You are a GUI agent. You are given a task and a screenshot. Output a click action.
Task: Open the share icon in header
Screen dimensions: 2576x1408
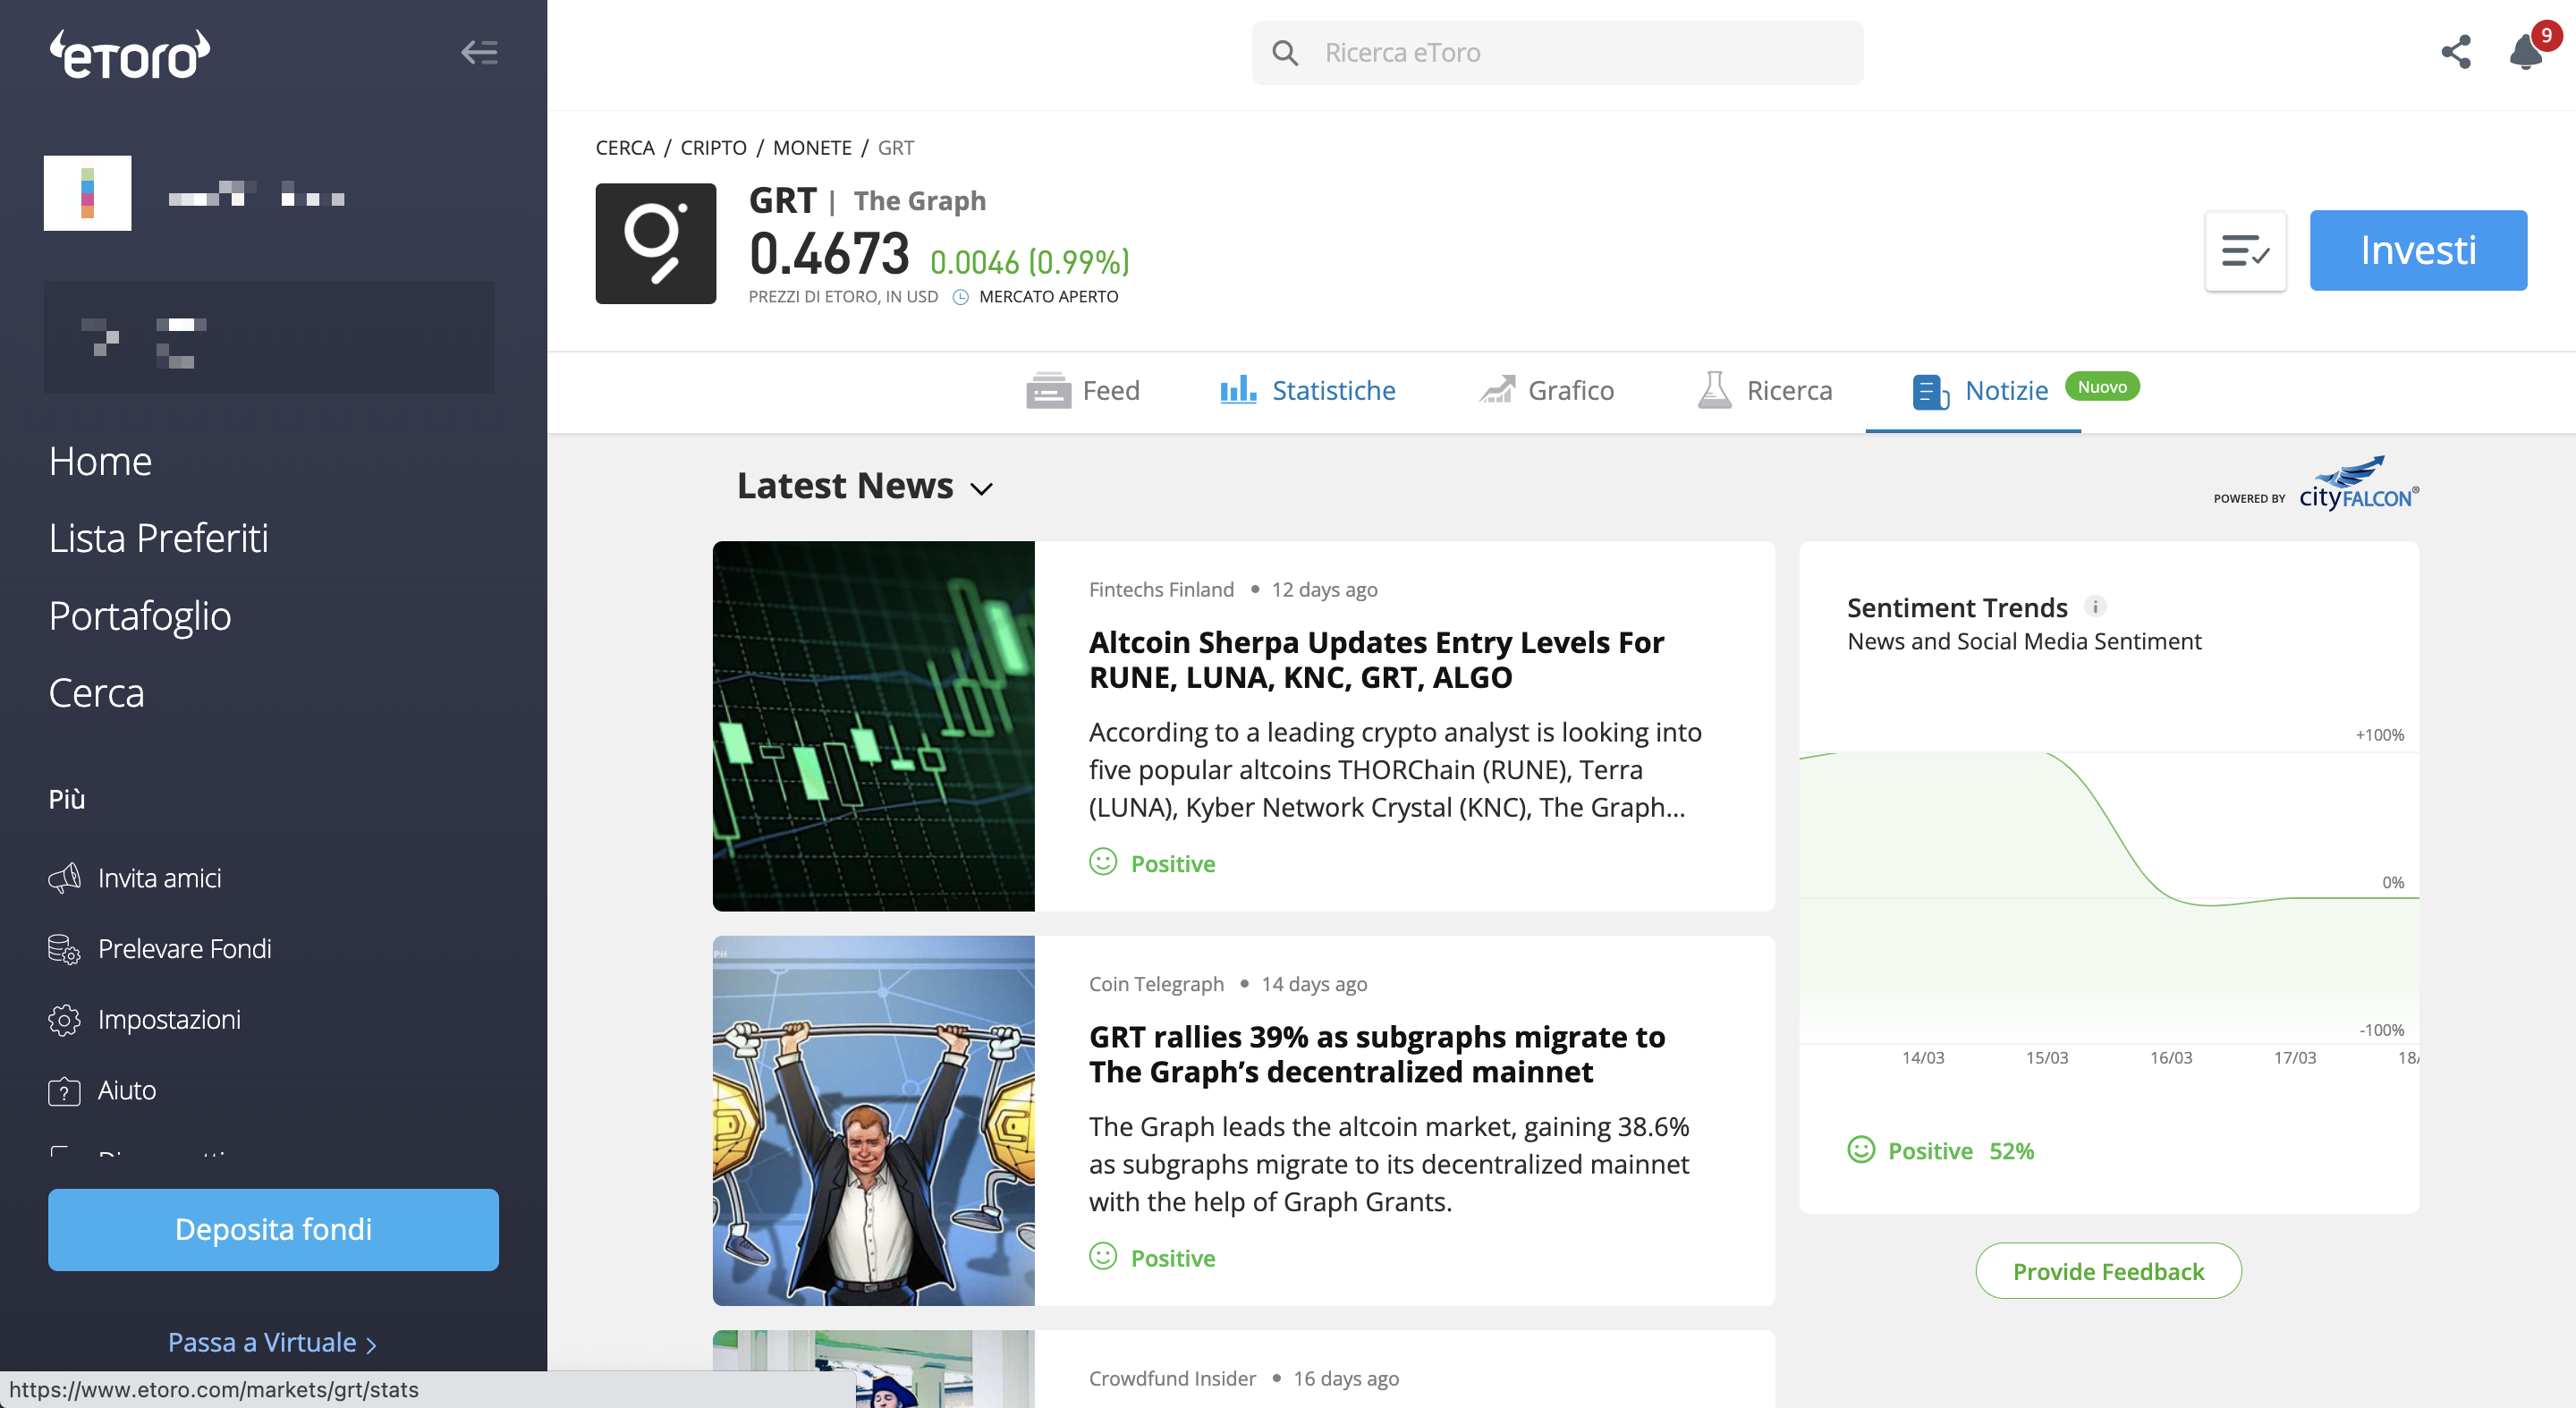point(2456,52)
